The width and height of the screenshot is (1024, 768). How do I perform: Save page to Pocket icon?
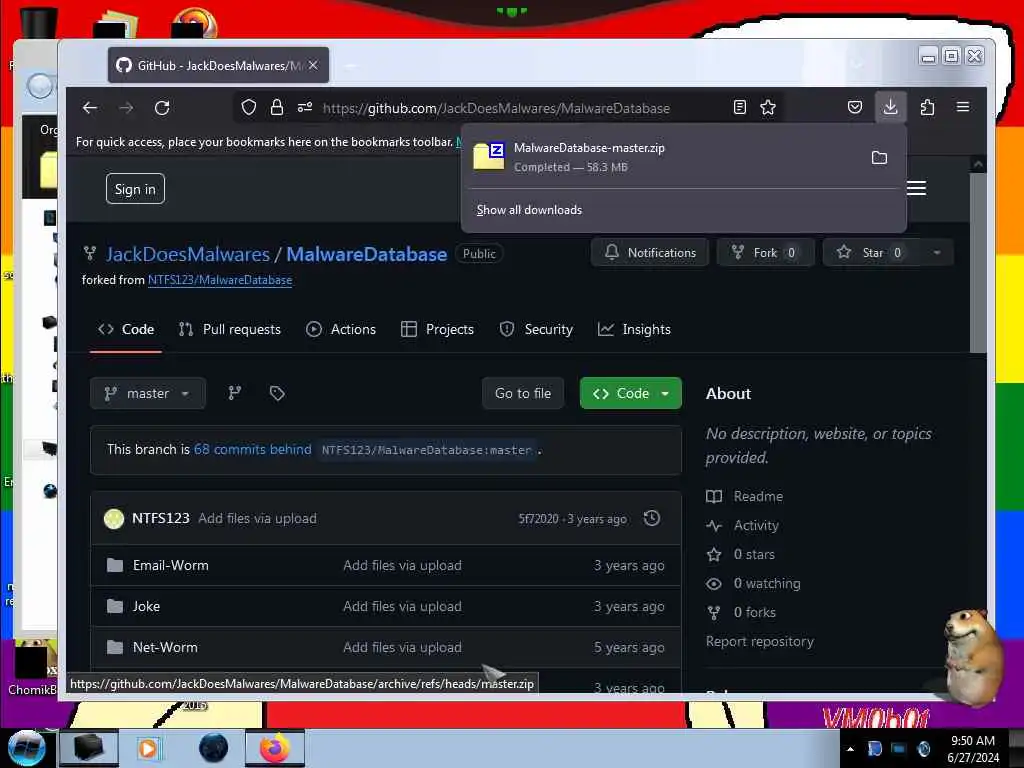click(854, 107)
